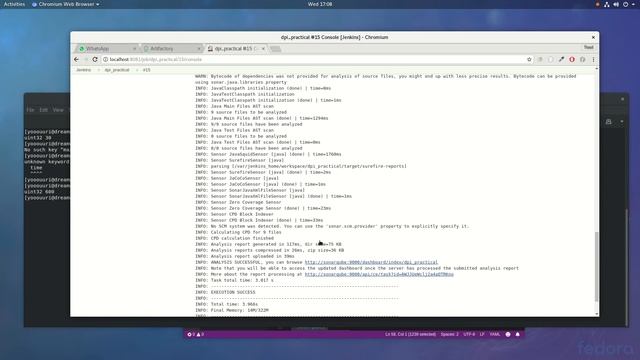
Task: Open the dpi_practical breadcrumb link
Action: pos(117,70)
